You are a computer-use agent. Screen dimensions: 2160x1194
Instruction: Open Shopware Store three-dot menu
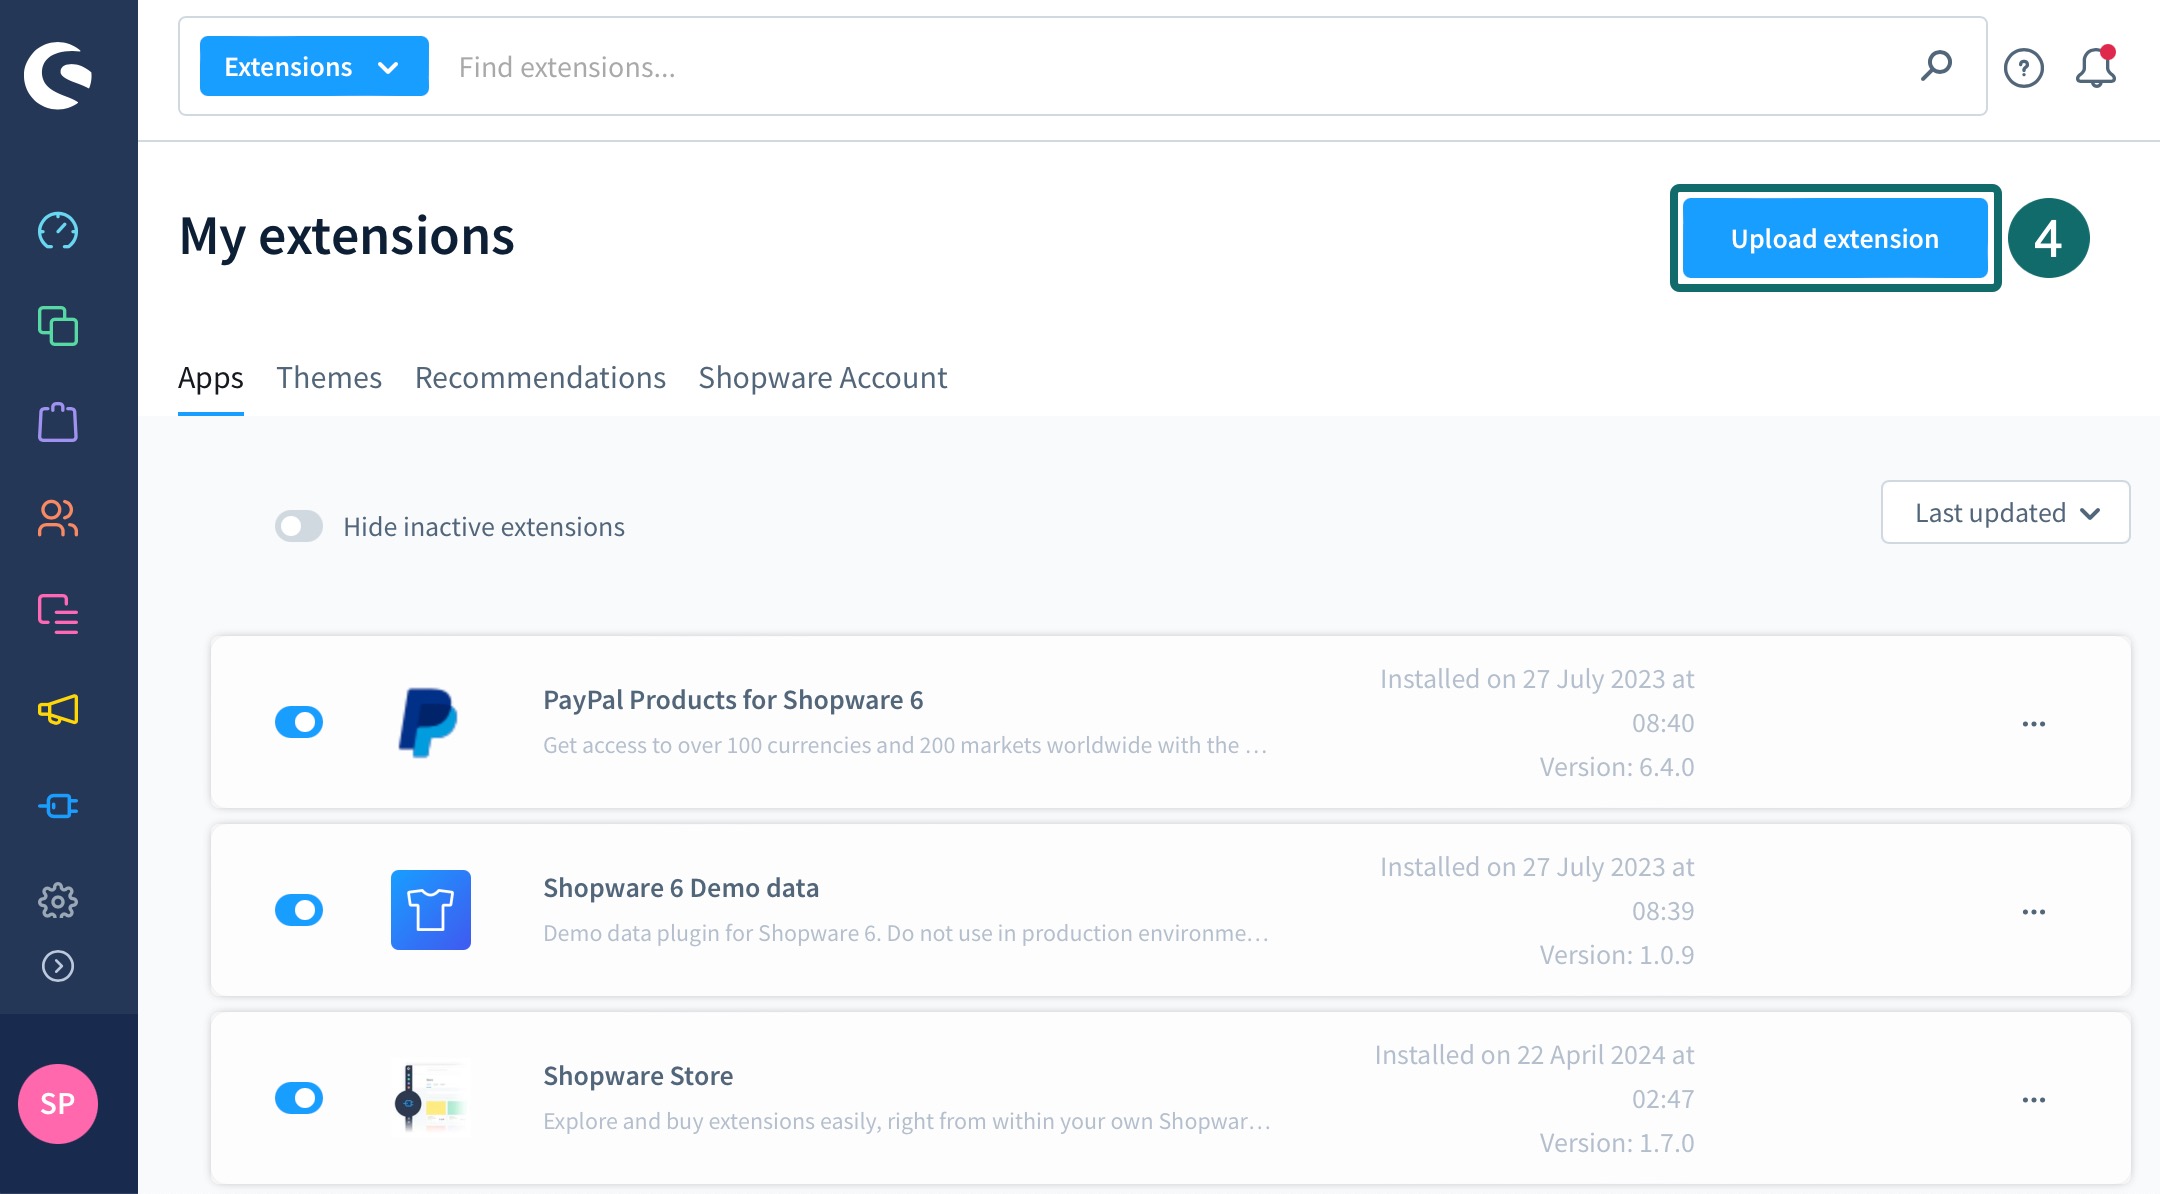(x=2034, y=1100)
